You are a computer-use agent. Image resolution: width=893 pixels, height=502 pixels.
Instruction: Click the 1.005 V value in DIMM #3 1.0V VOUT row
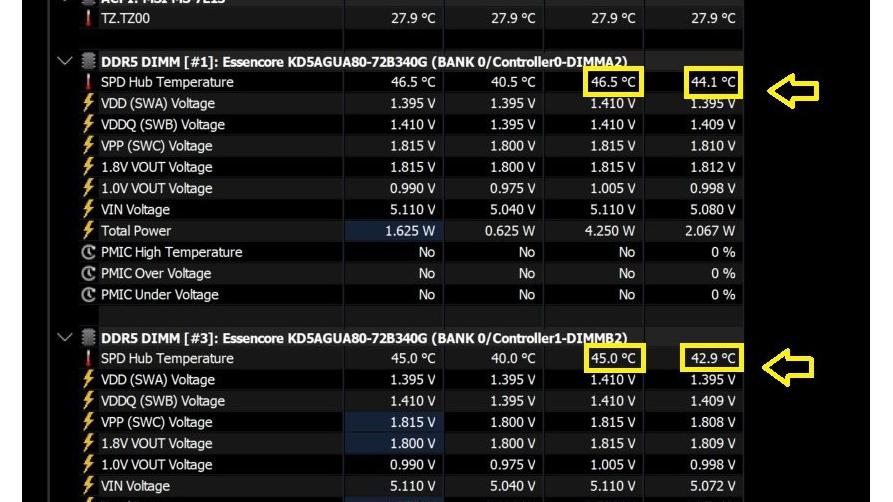click(x=613, y=464)
